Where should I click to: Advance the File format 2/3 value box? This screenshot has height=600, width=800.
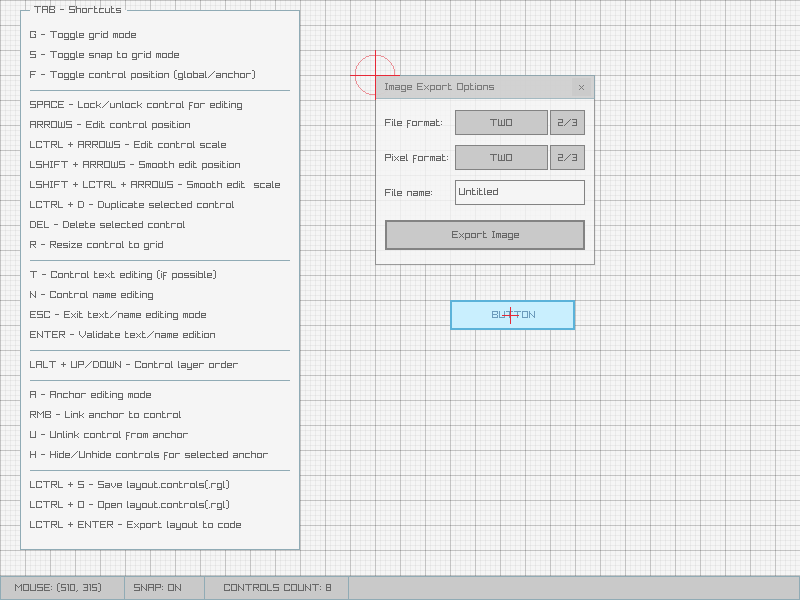pyautogui.click(x=566, y=122)
